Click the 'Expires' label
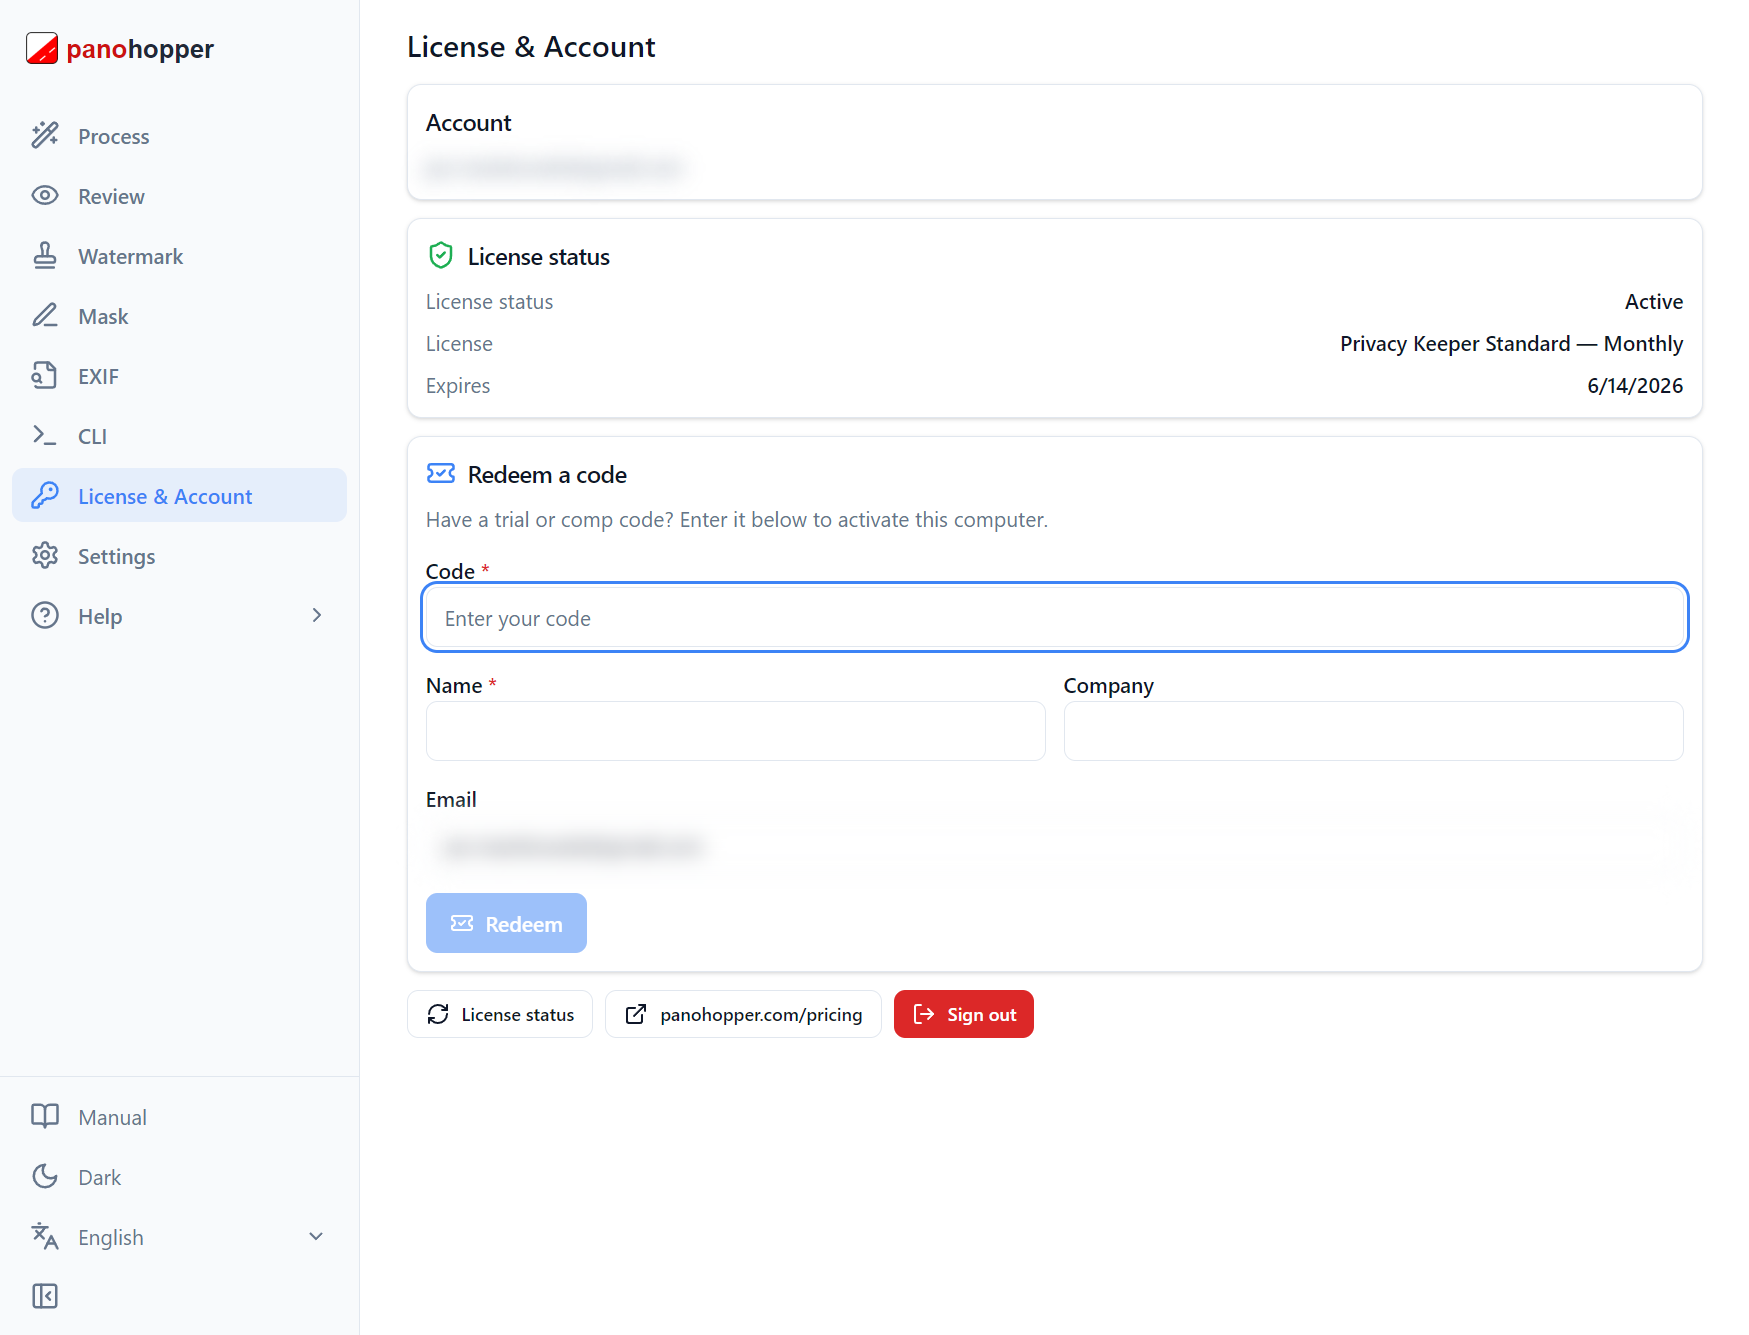 pos(458,385)
